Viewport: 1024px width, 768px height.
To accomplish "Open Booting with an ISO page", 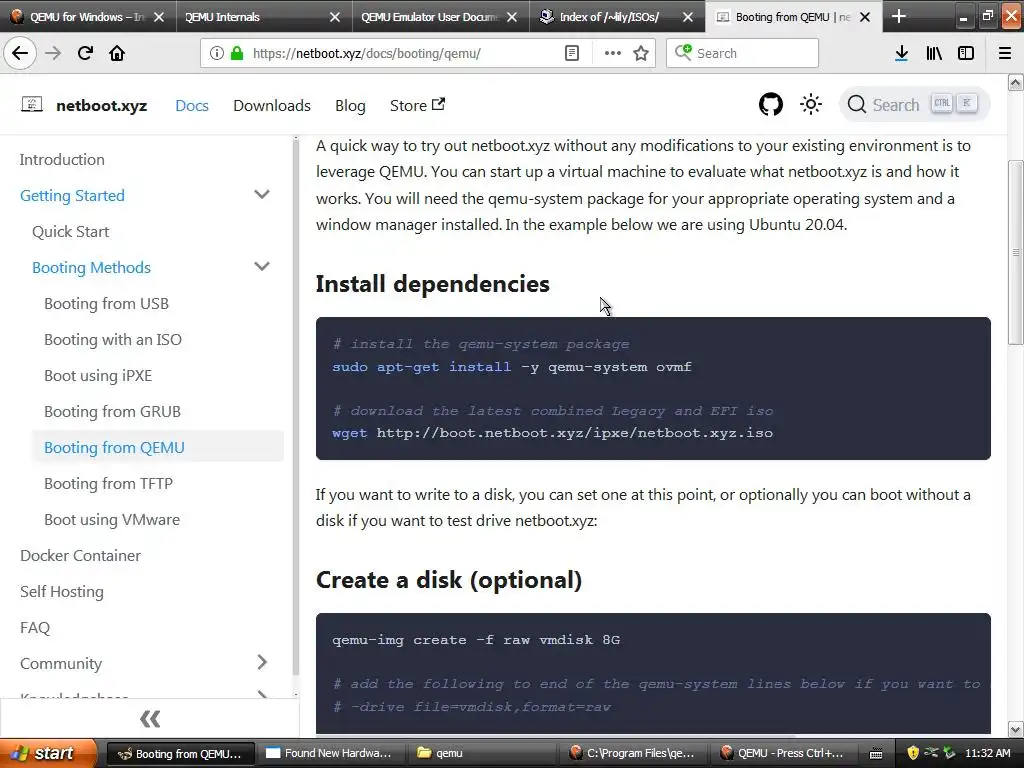I will tap(113, 339).
